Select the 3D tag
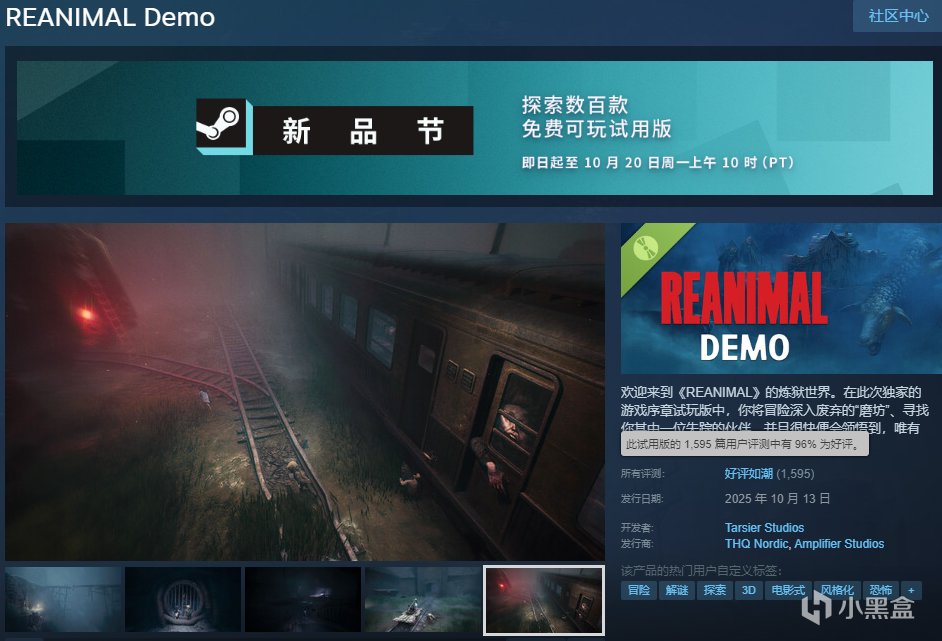Image resolution: width=942 pixels, height=641 pixels. coord(749,590)
